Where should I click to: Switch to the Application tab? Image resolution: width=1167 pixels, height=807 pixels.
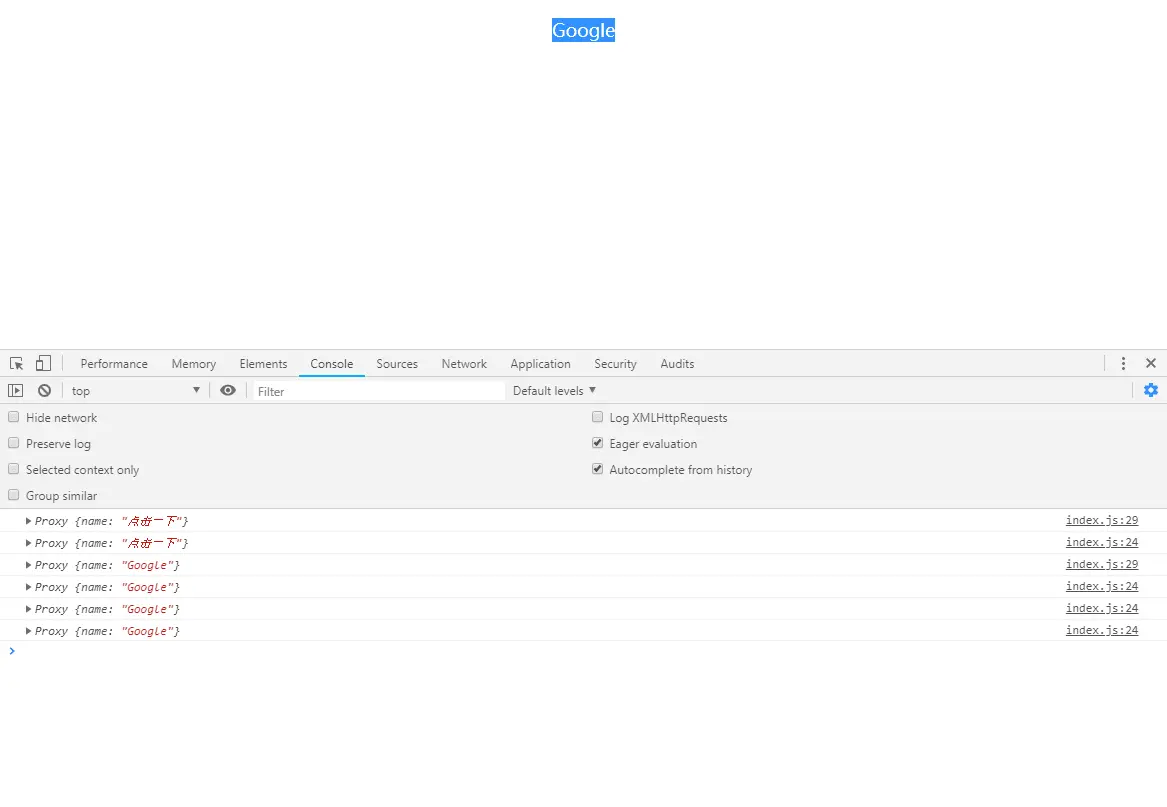[540, 363]
